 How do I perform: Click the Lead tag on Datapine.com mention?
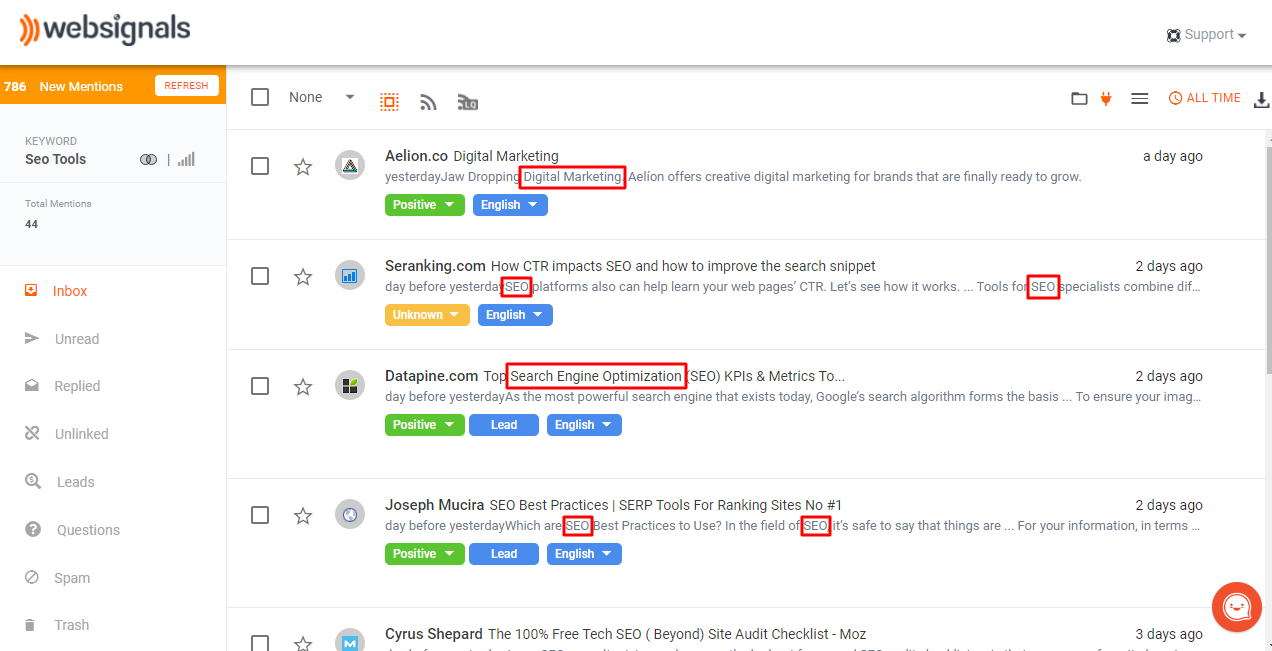click(x=504, y=425)
